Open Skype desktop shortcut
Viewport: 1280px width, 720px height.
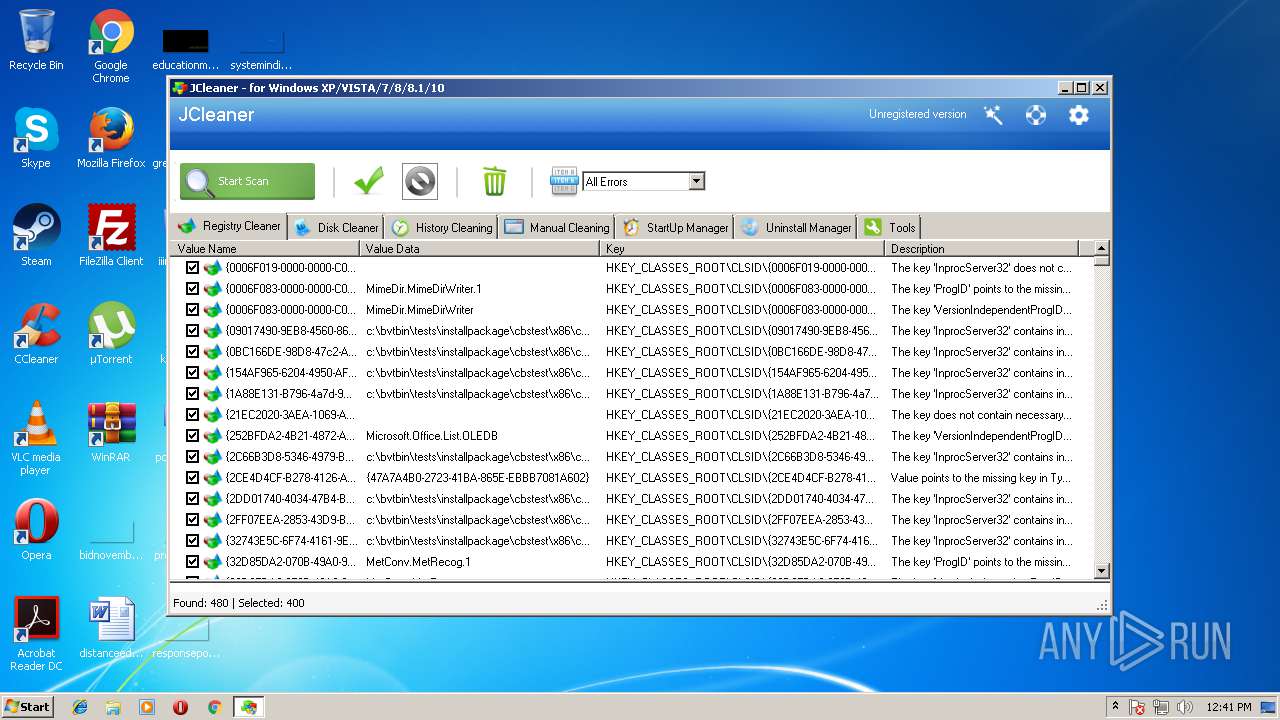tap(36, 138)
